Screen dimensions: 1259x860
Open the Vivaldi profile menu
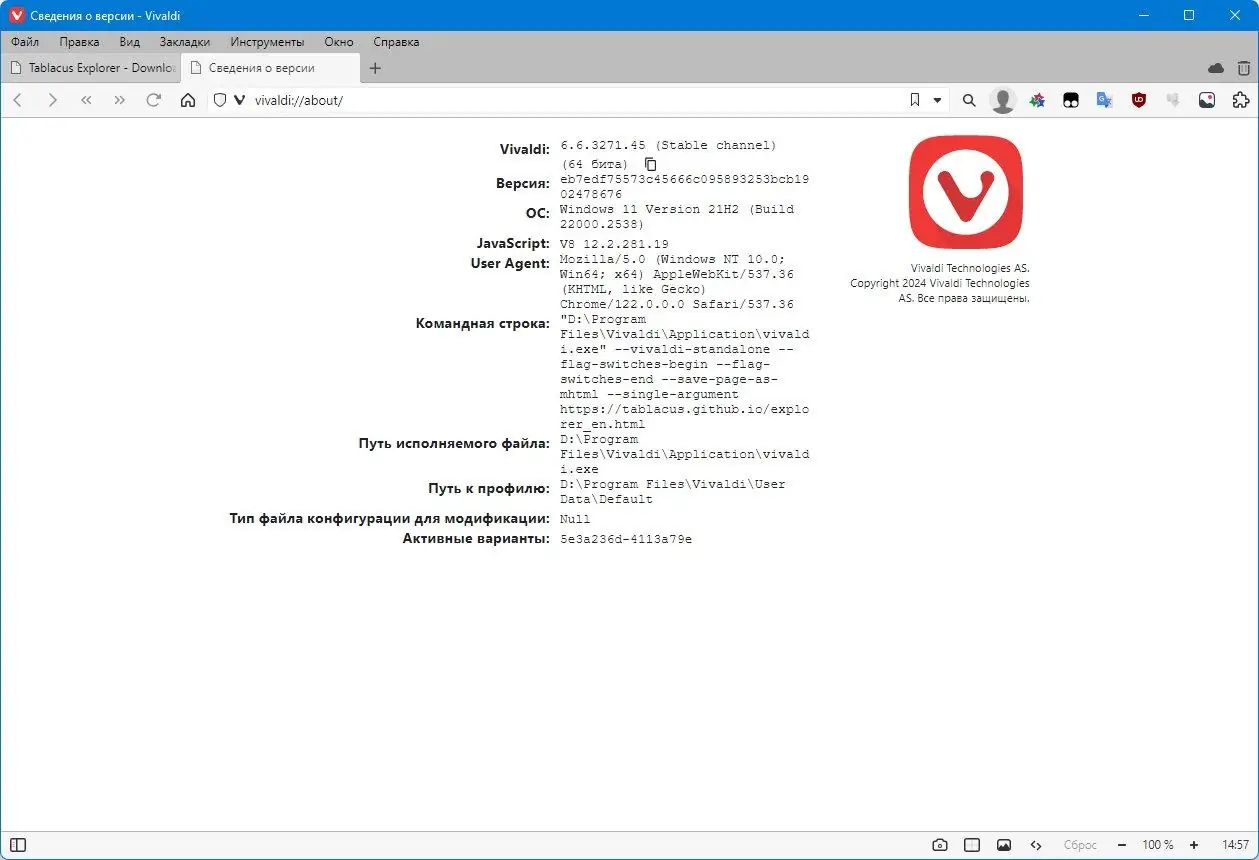click(x=1003, y=100)
